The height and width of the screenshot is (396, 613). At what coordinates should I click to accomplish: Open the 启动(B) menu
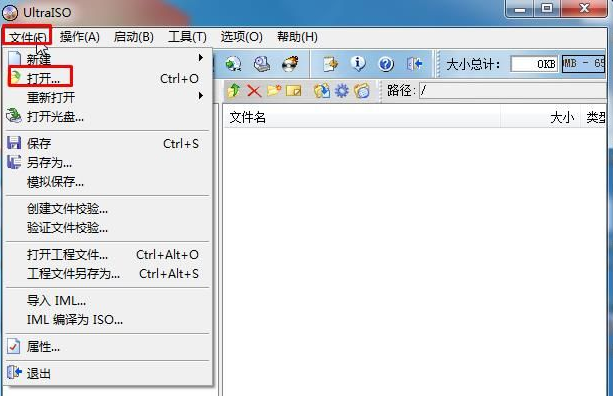pyautogui.click(x=133, y=37)
